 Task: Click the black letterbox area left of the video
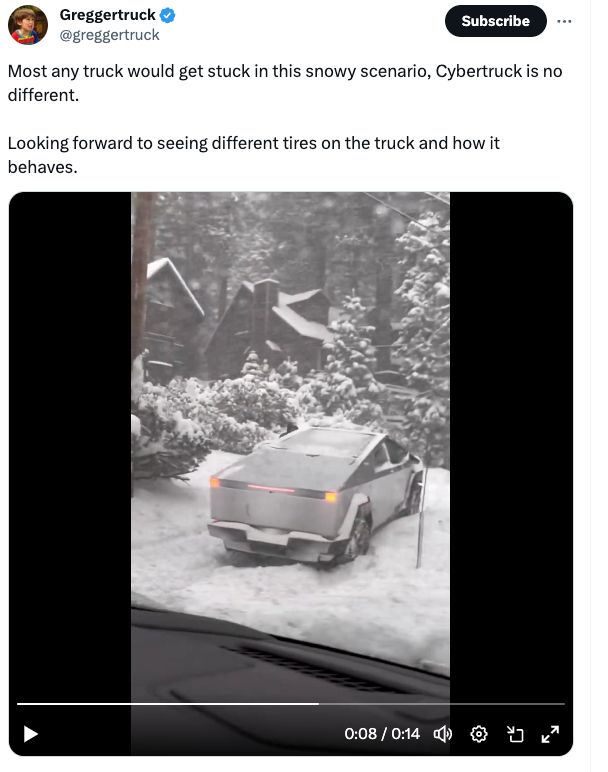tap(70, 443)
